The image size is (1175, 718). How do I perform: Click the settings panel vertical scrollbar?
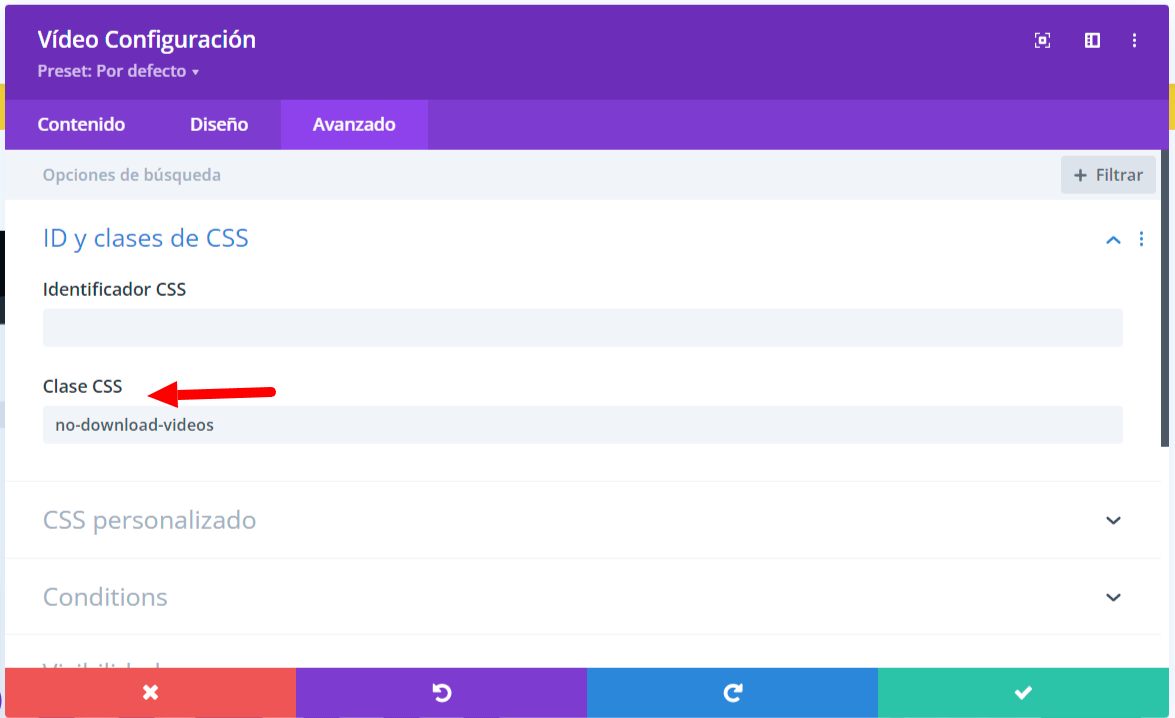click(x=1165, y=298)
